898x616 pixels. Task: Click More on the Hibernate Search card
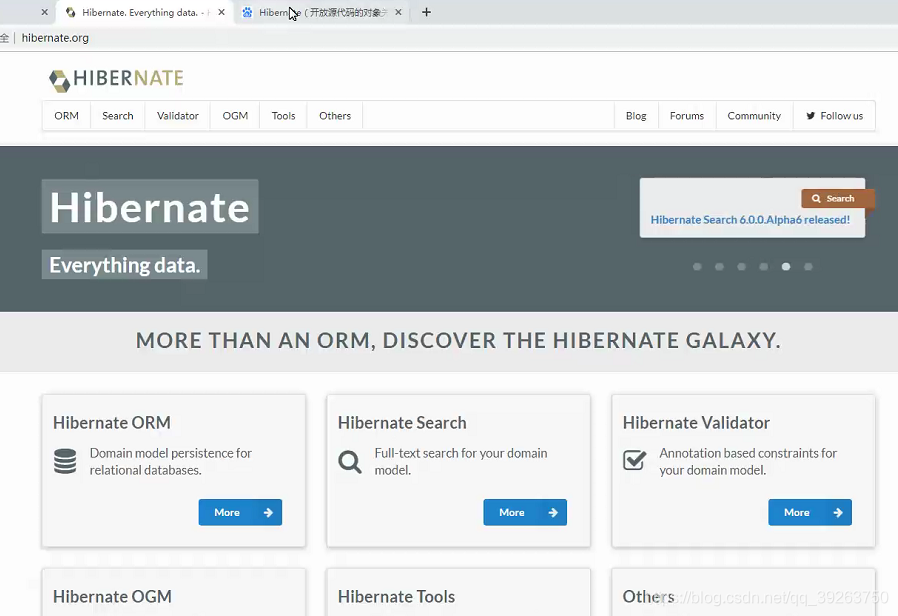click(525, 512)
